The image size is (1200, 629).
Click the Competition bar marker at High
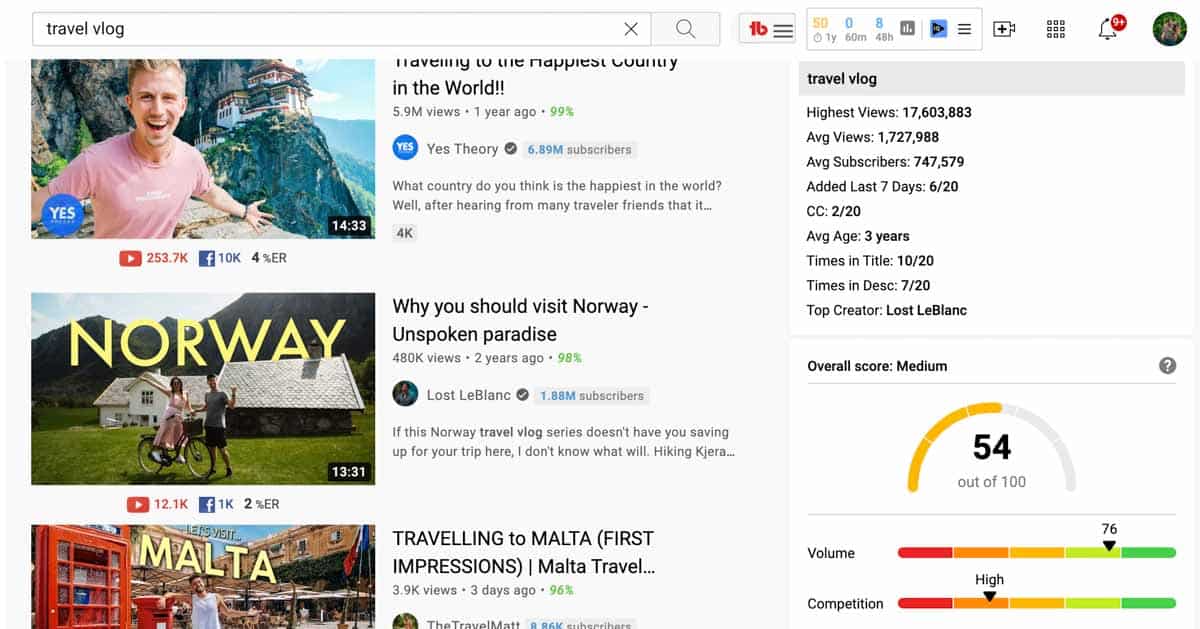click(989, 596)
